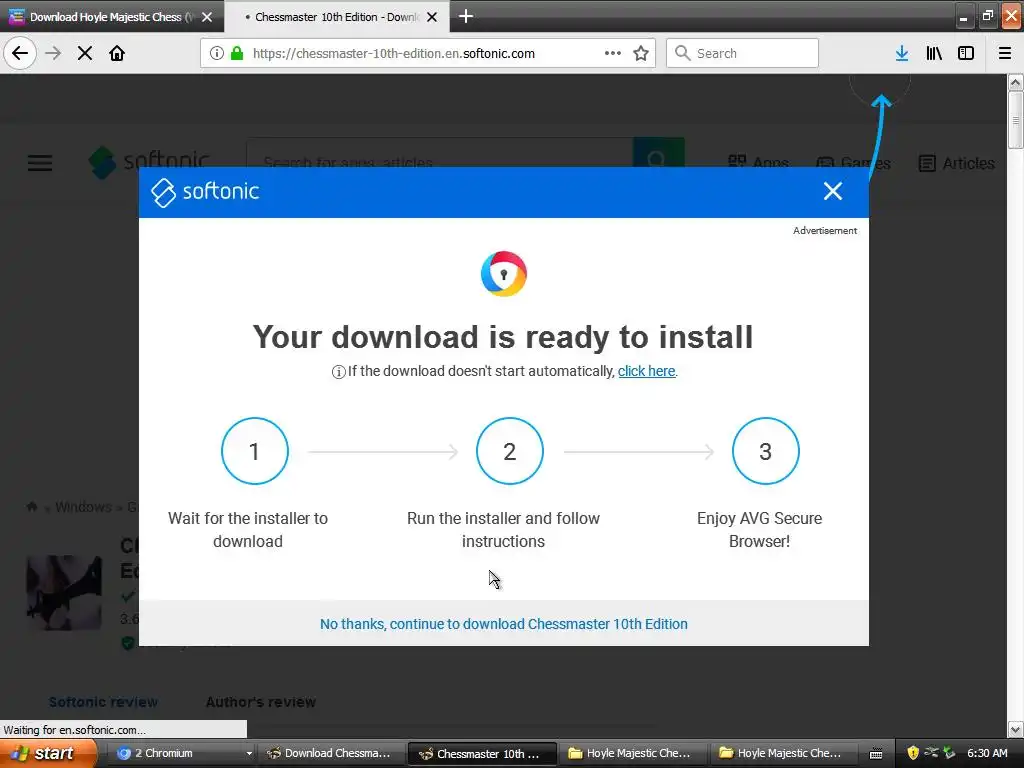Click the on-screen keyboard tray icon
This screenshot has width=1024, height=768.
tap(876, 754)
